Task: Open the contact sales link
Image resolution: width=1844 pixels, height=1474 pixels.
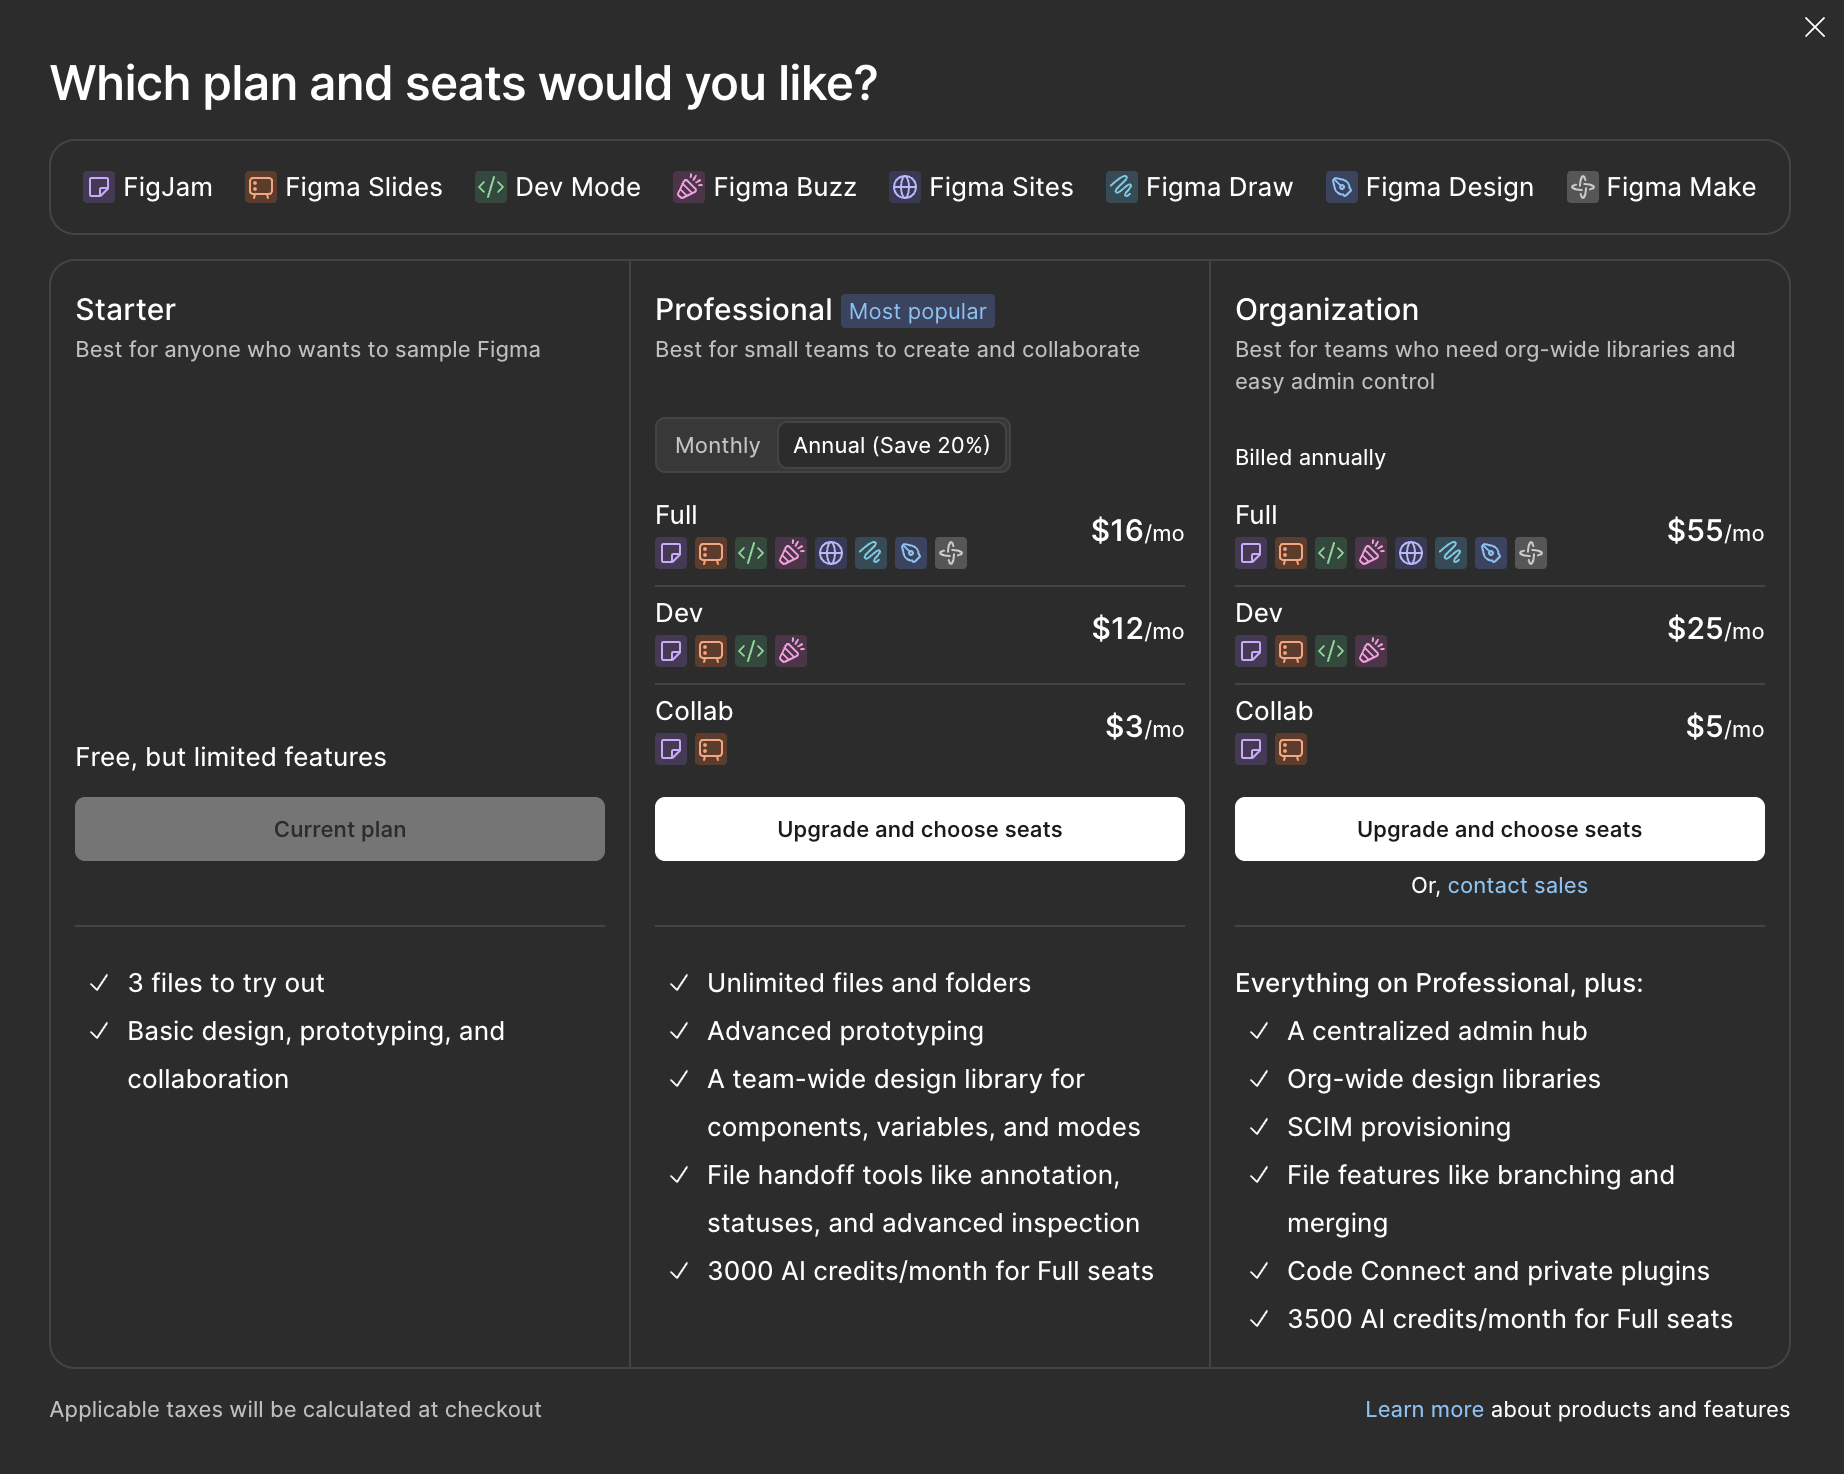Action: pos(1517,885)
